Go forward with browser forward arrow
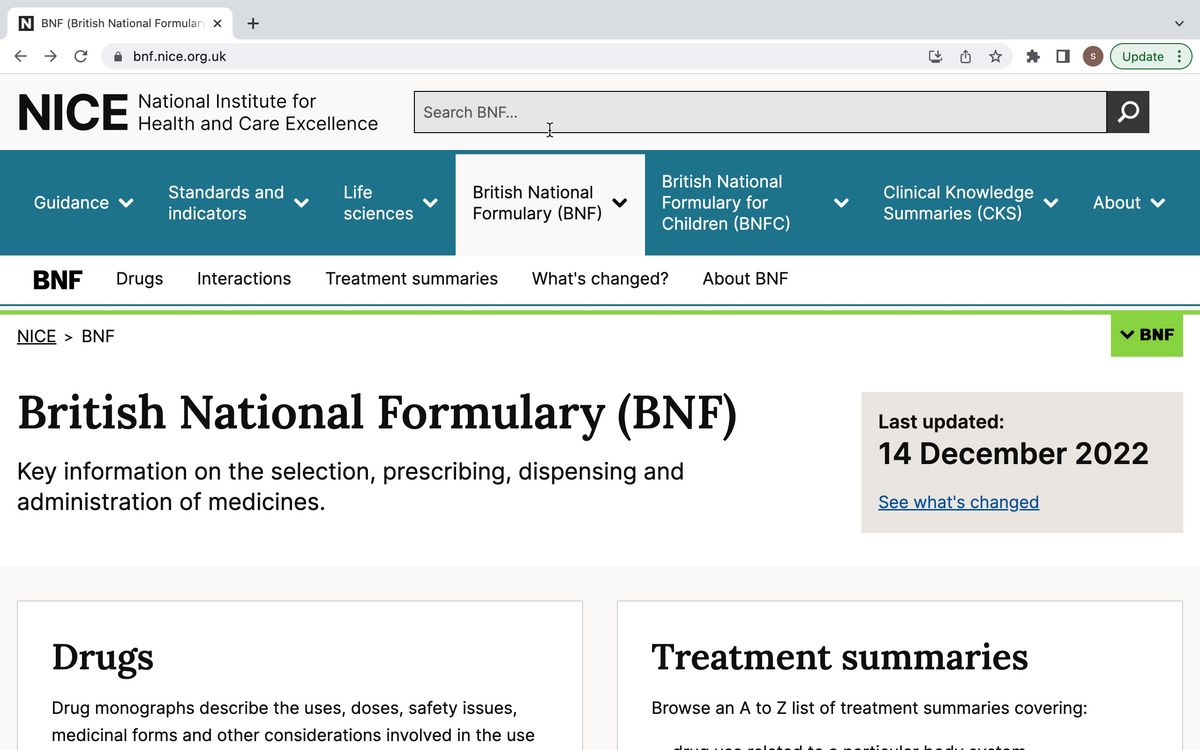Viewport: 1200px width, 750px height. click(51, 57)
